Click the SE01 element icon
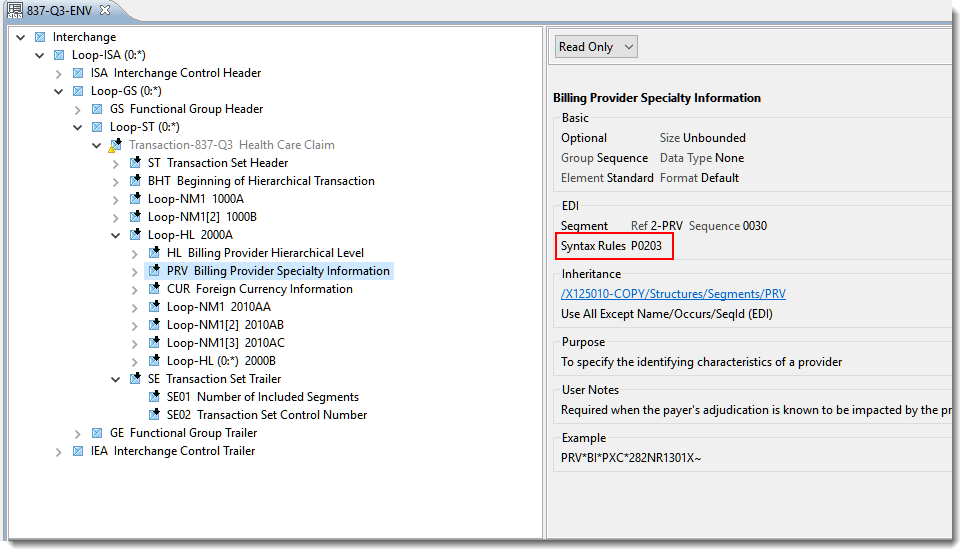967x556 pixels. (154, 397)
